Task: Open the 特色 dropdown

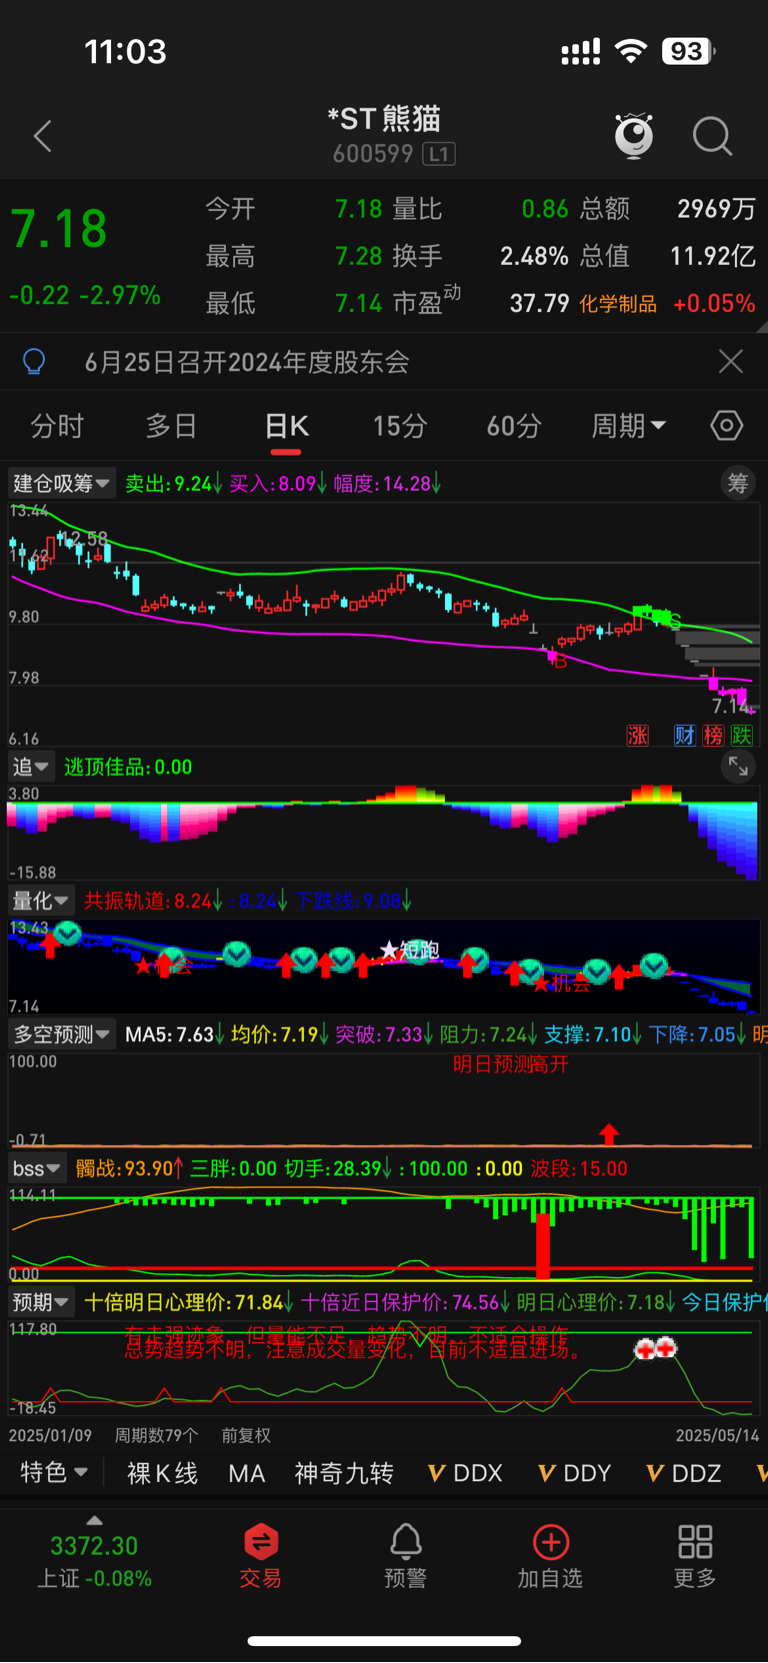Action: point(54,1473)
